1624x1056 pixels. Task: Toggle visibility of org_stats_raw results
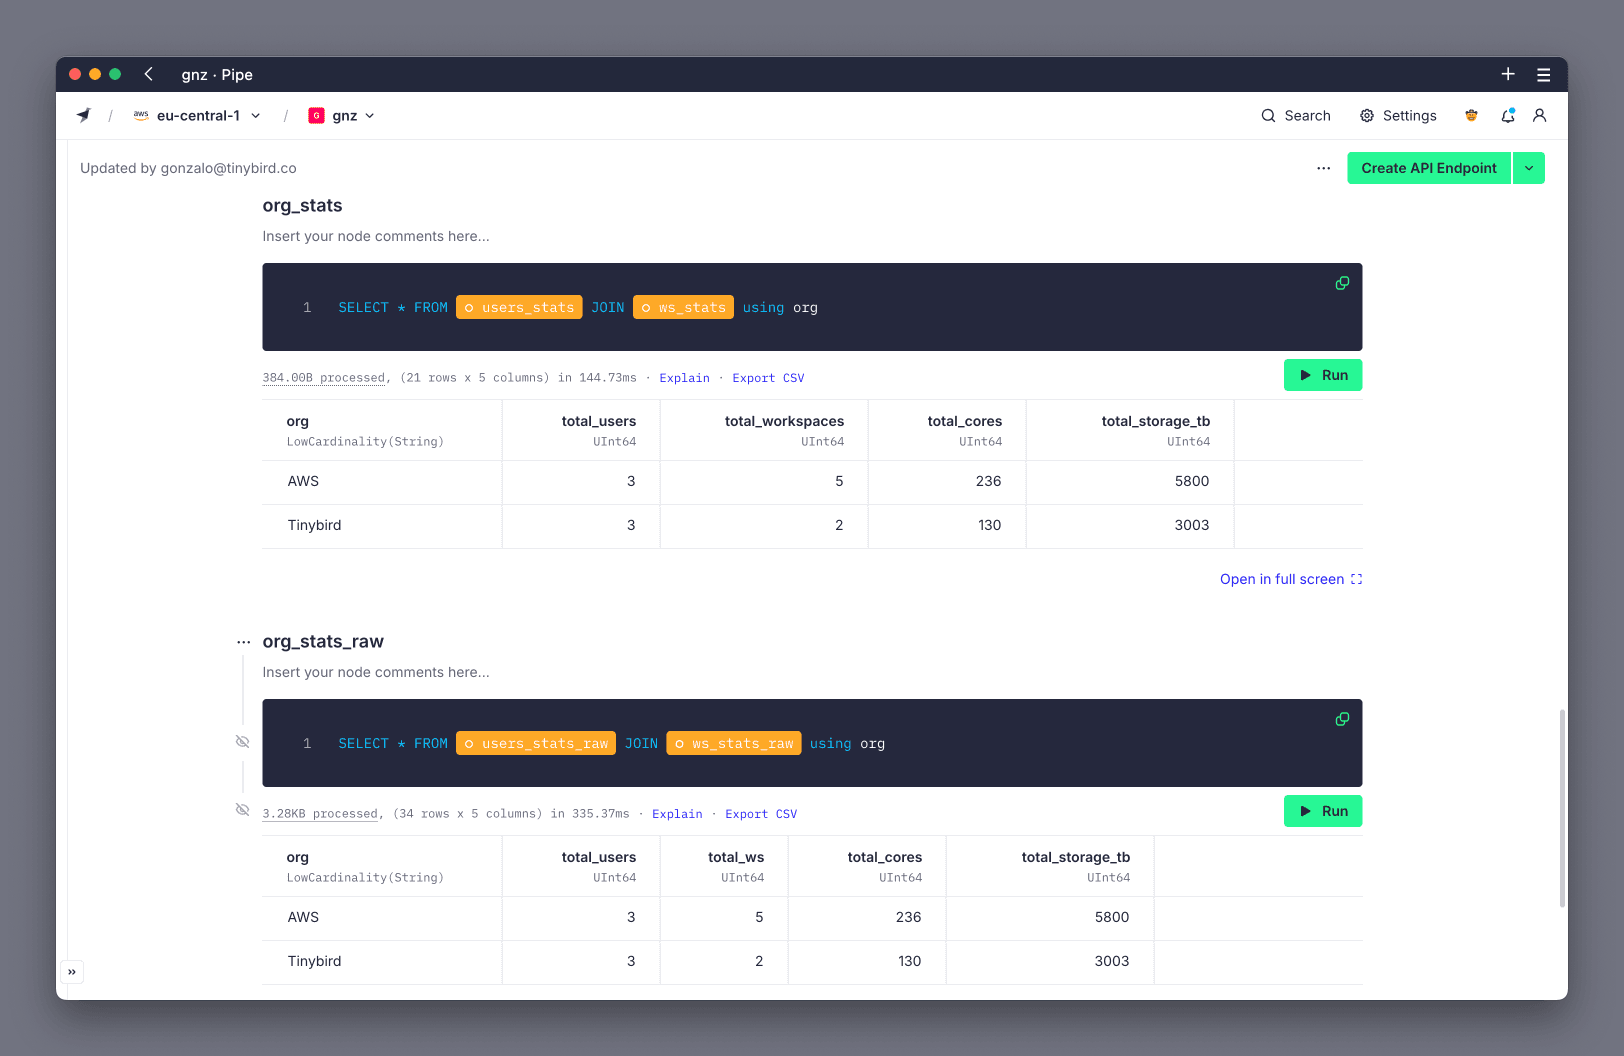tap(242, 808)
